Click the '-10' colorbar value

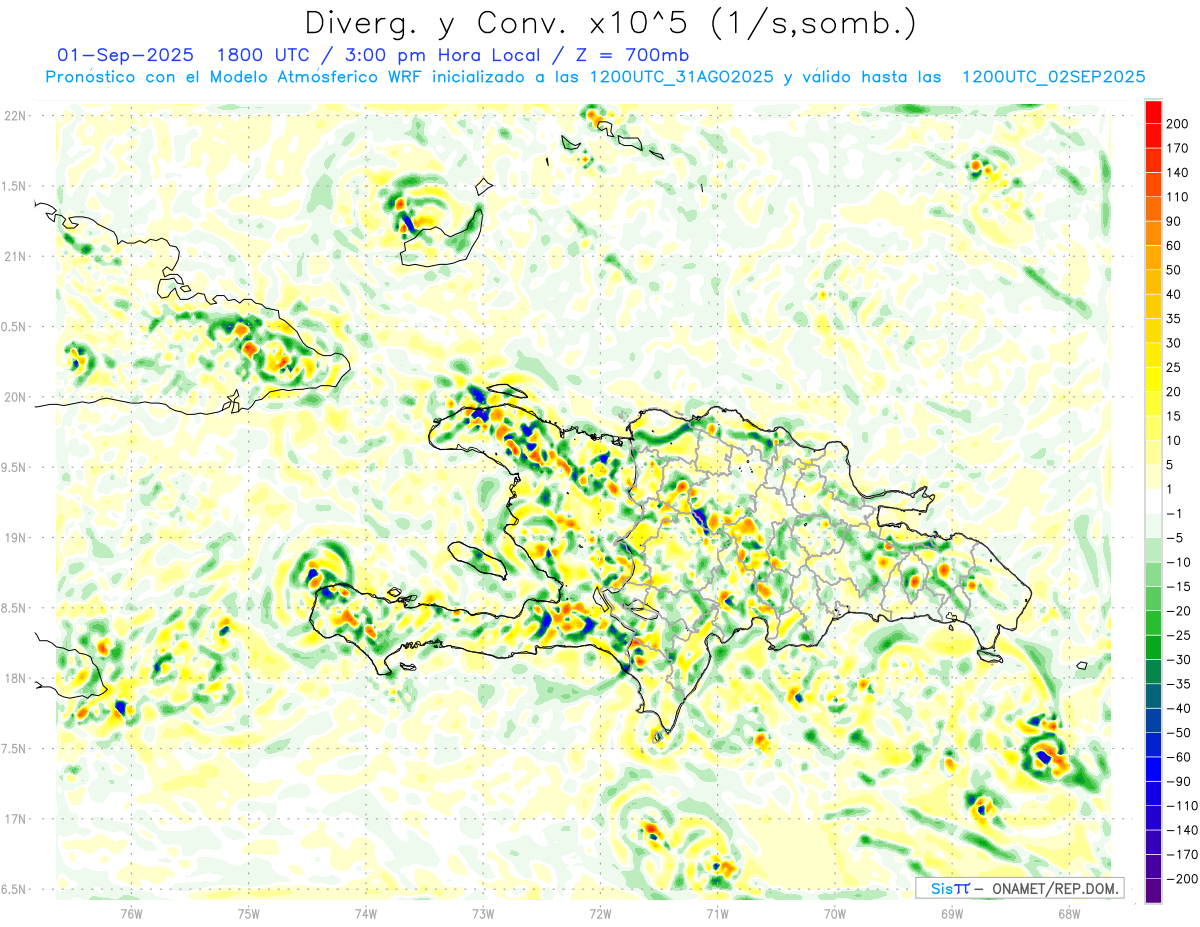(x=1178, y=562)
